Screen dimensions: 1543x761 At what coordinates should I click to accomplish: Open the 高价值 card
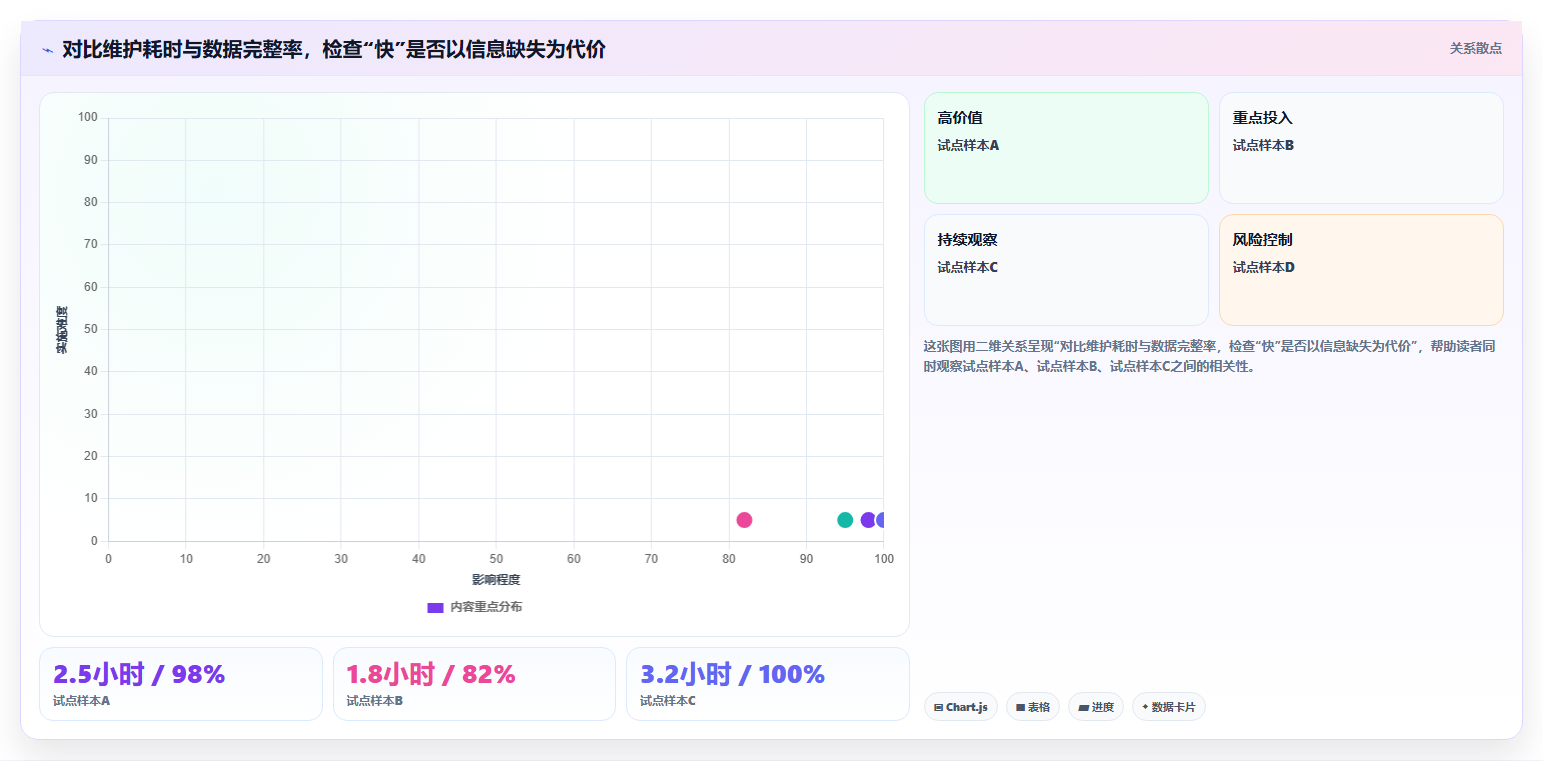[1066, 148]
